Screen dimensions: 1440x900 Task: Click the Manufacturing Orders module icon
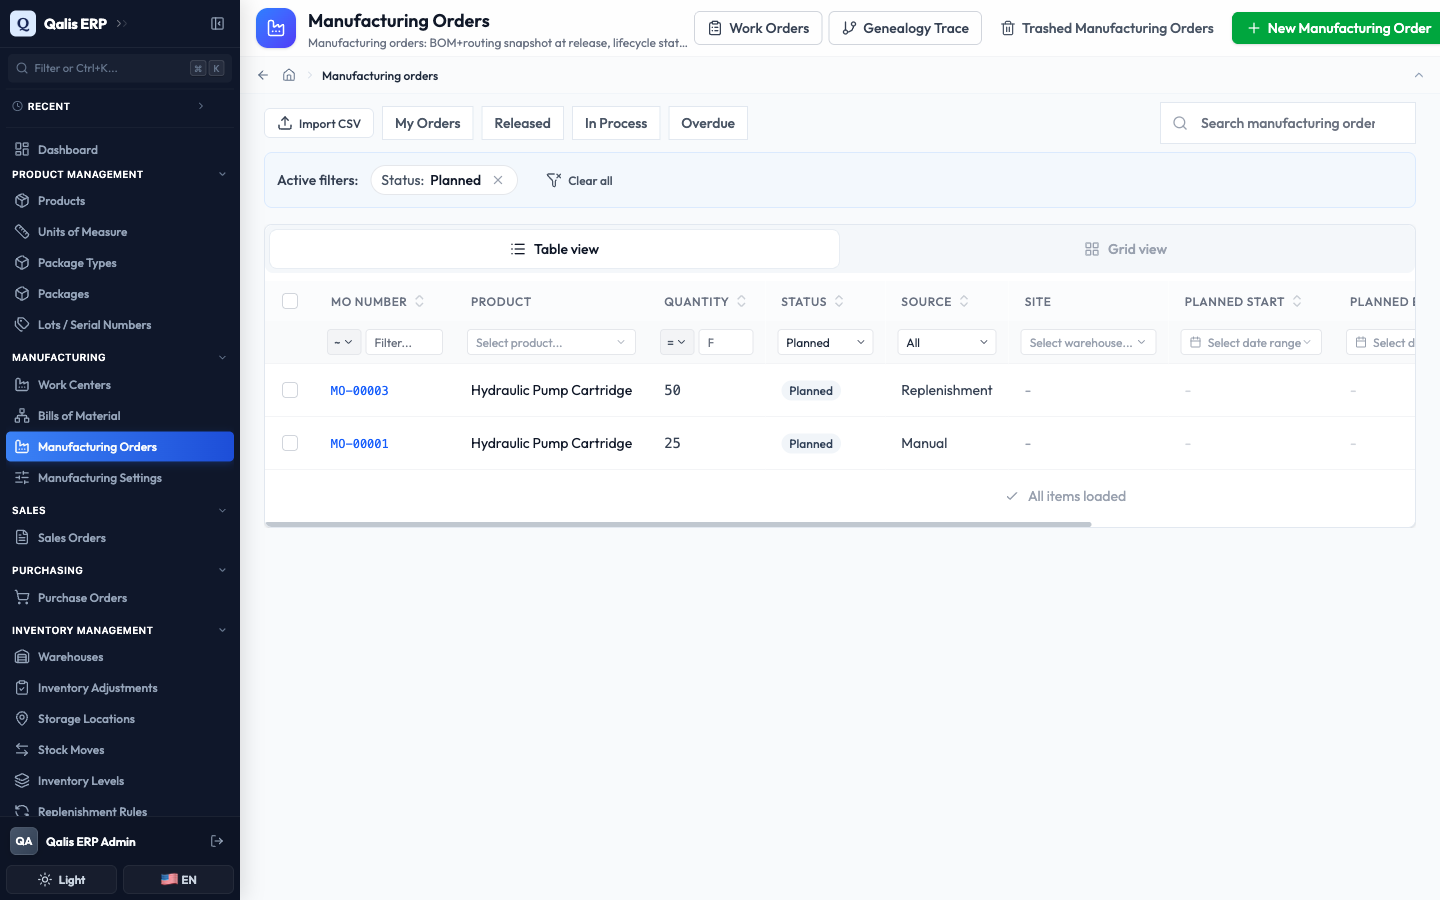[x=276, y=28]
